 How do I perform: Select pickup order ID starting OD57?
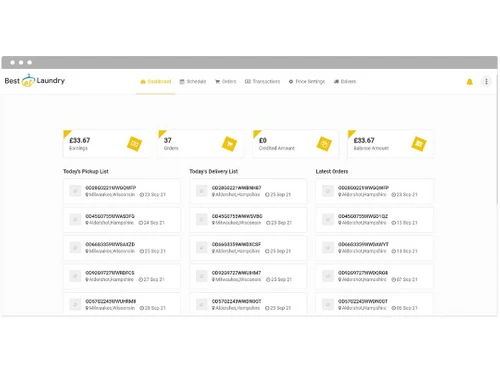111,301
